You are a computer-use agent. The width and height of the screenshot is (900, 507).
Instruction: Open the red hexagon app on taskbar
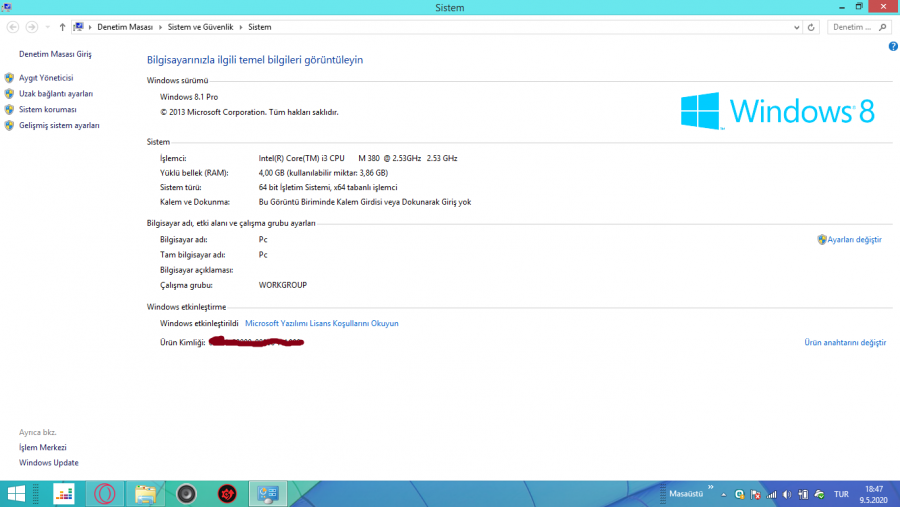227,494
